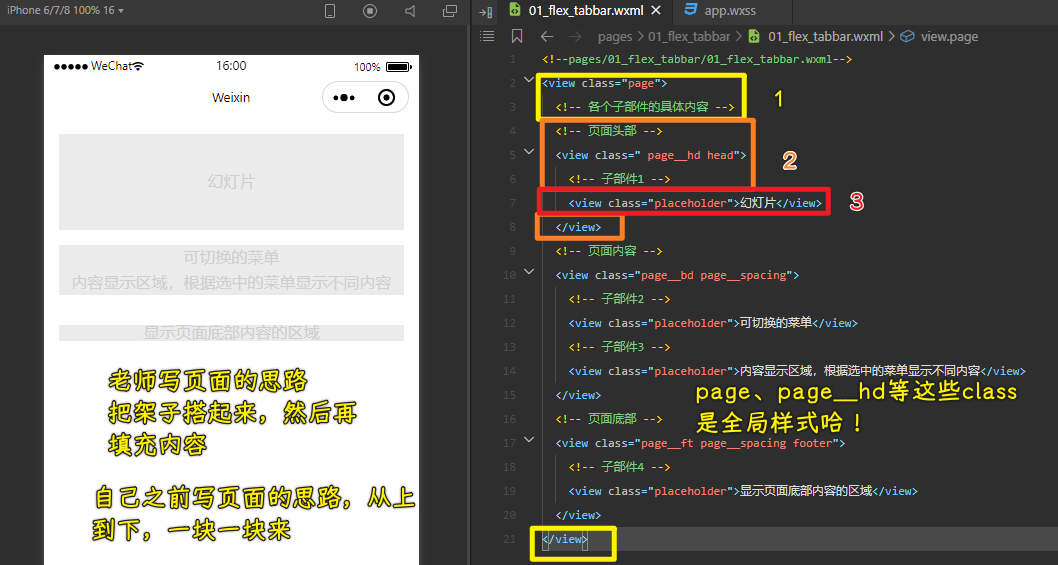The width and height of the screenshot is (1058, 565).
Task: Click the CSS file icon on app.wxss tab
Action: [690, 10]
